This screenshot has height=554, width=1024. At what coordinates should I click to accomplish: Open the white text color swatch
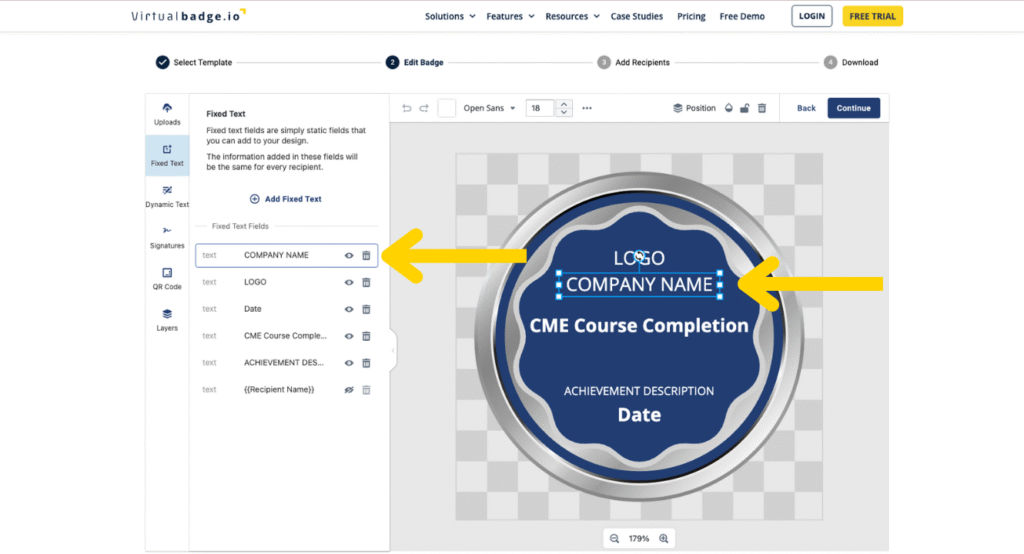point(447,108)
